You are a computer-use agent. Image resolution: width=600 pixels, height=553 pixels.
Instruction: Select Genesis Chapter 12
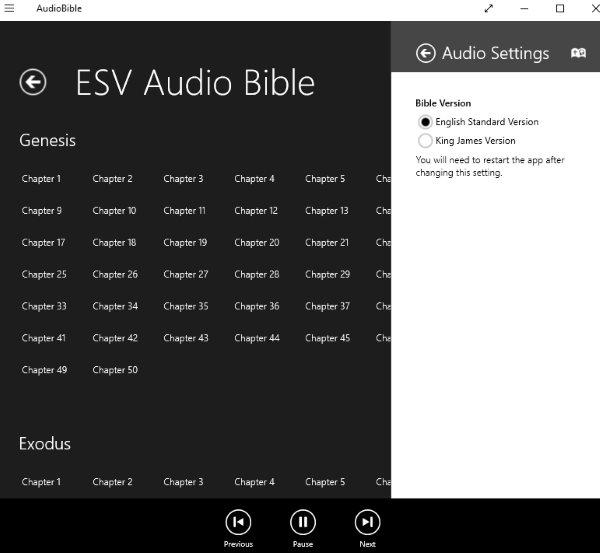[x=256, y=211]
